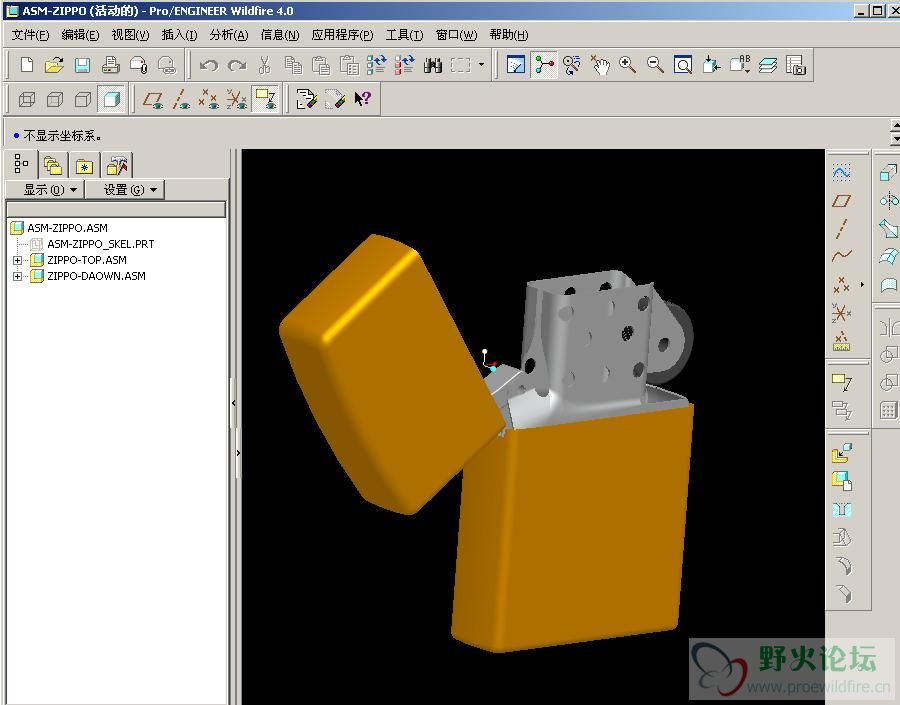Open the 视图(V) menu

[130, 35]
